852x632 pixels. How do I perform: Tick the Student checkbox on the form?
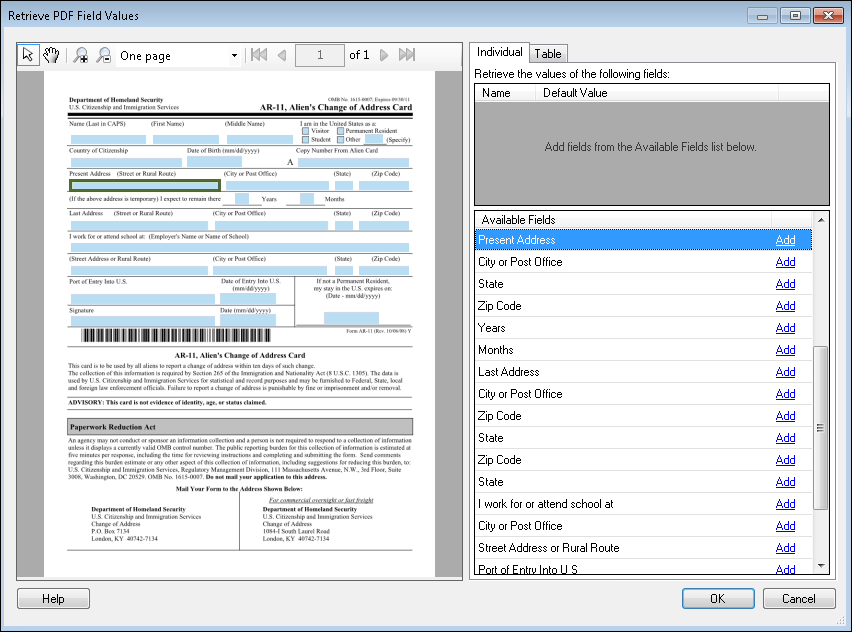pos(305,140)
